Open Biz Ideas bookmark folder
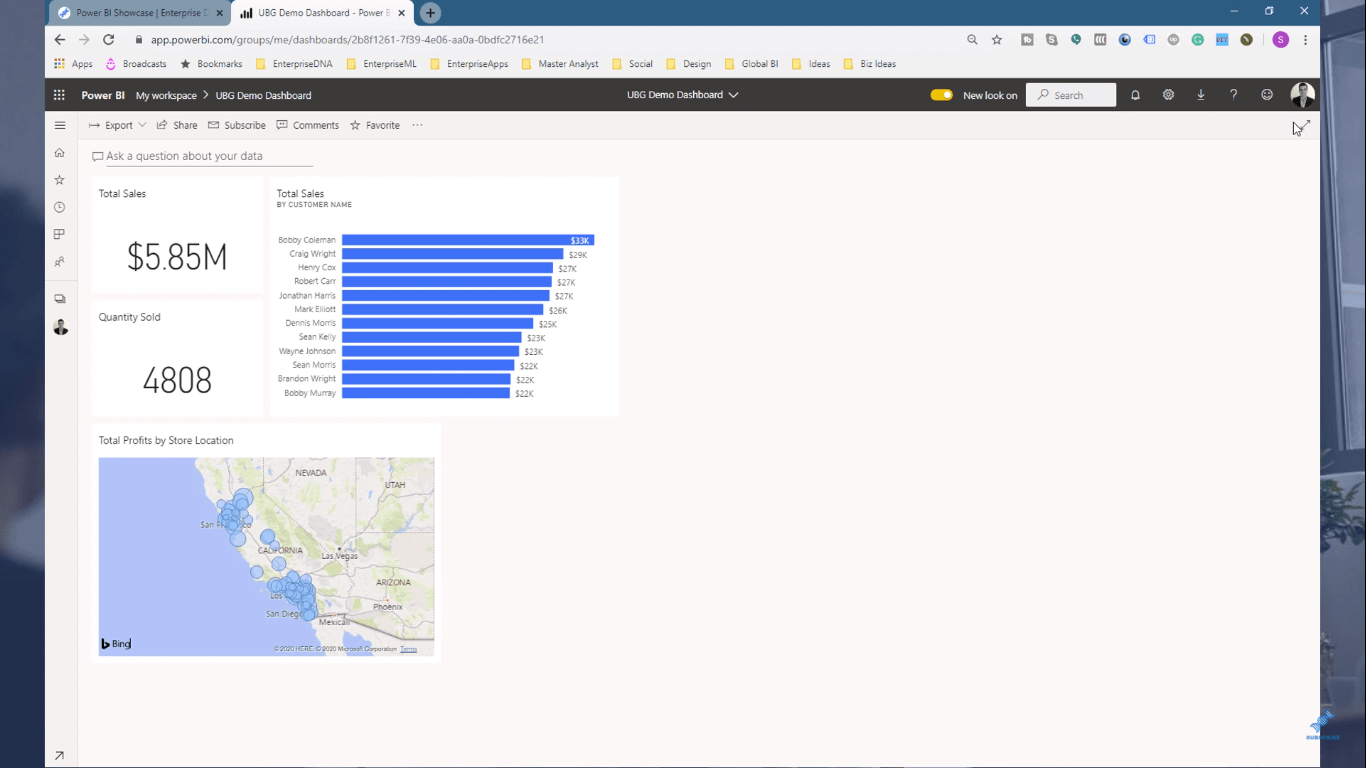The image size is (1366, 768). click(x=870, y=64)
